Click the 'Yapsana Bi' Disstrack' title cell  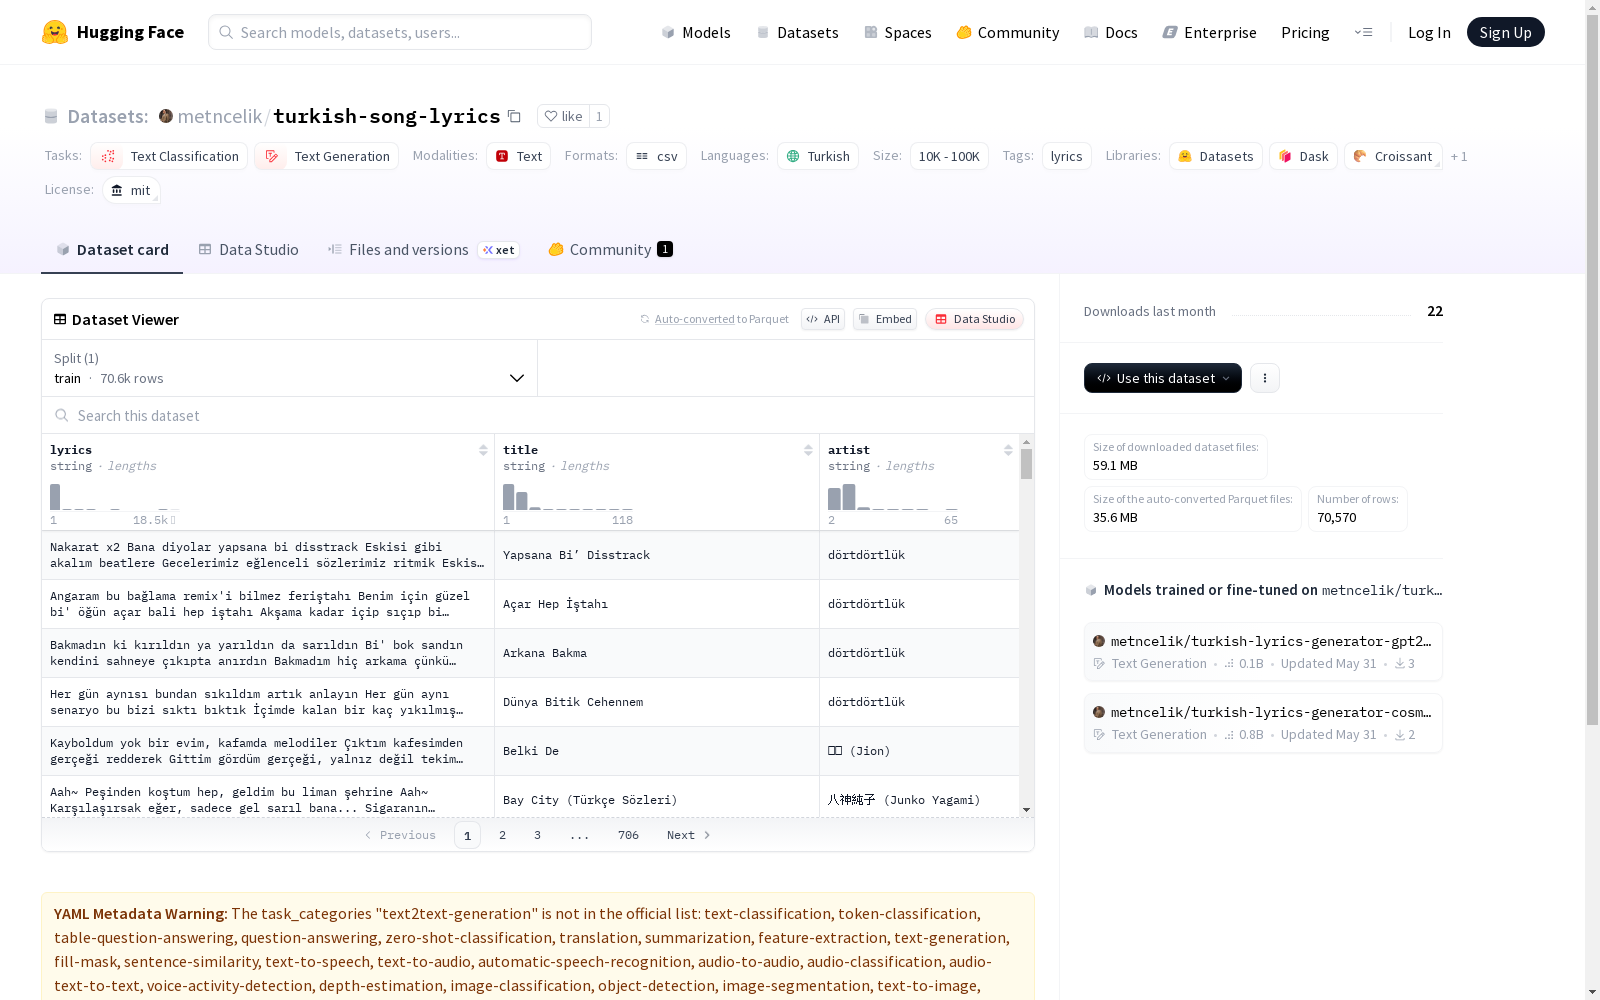tap(657, 555)
